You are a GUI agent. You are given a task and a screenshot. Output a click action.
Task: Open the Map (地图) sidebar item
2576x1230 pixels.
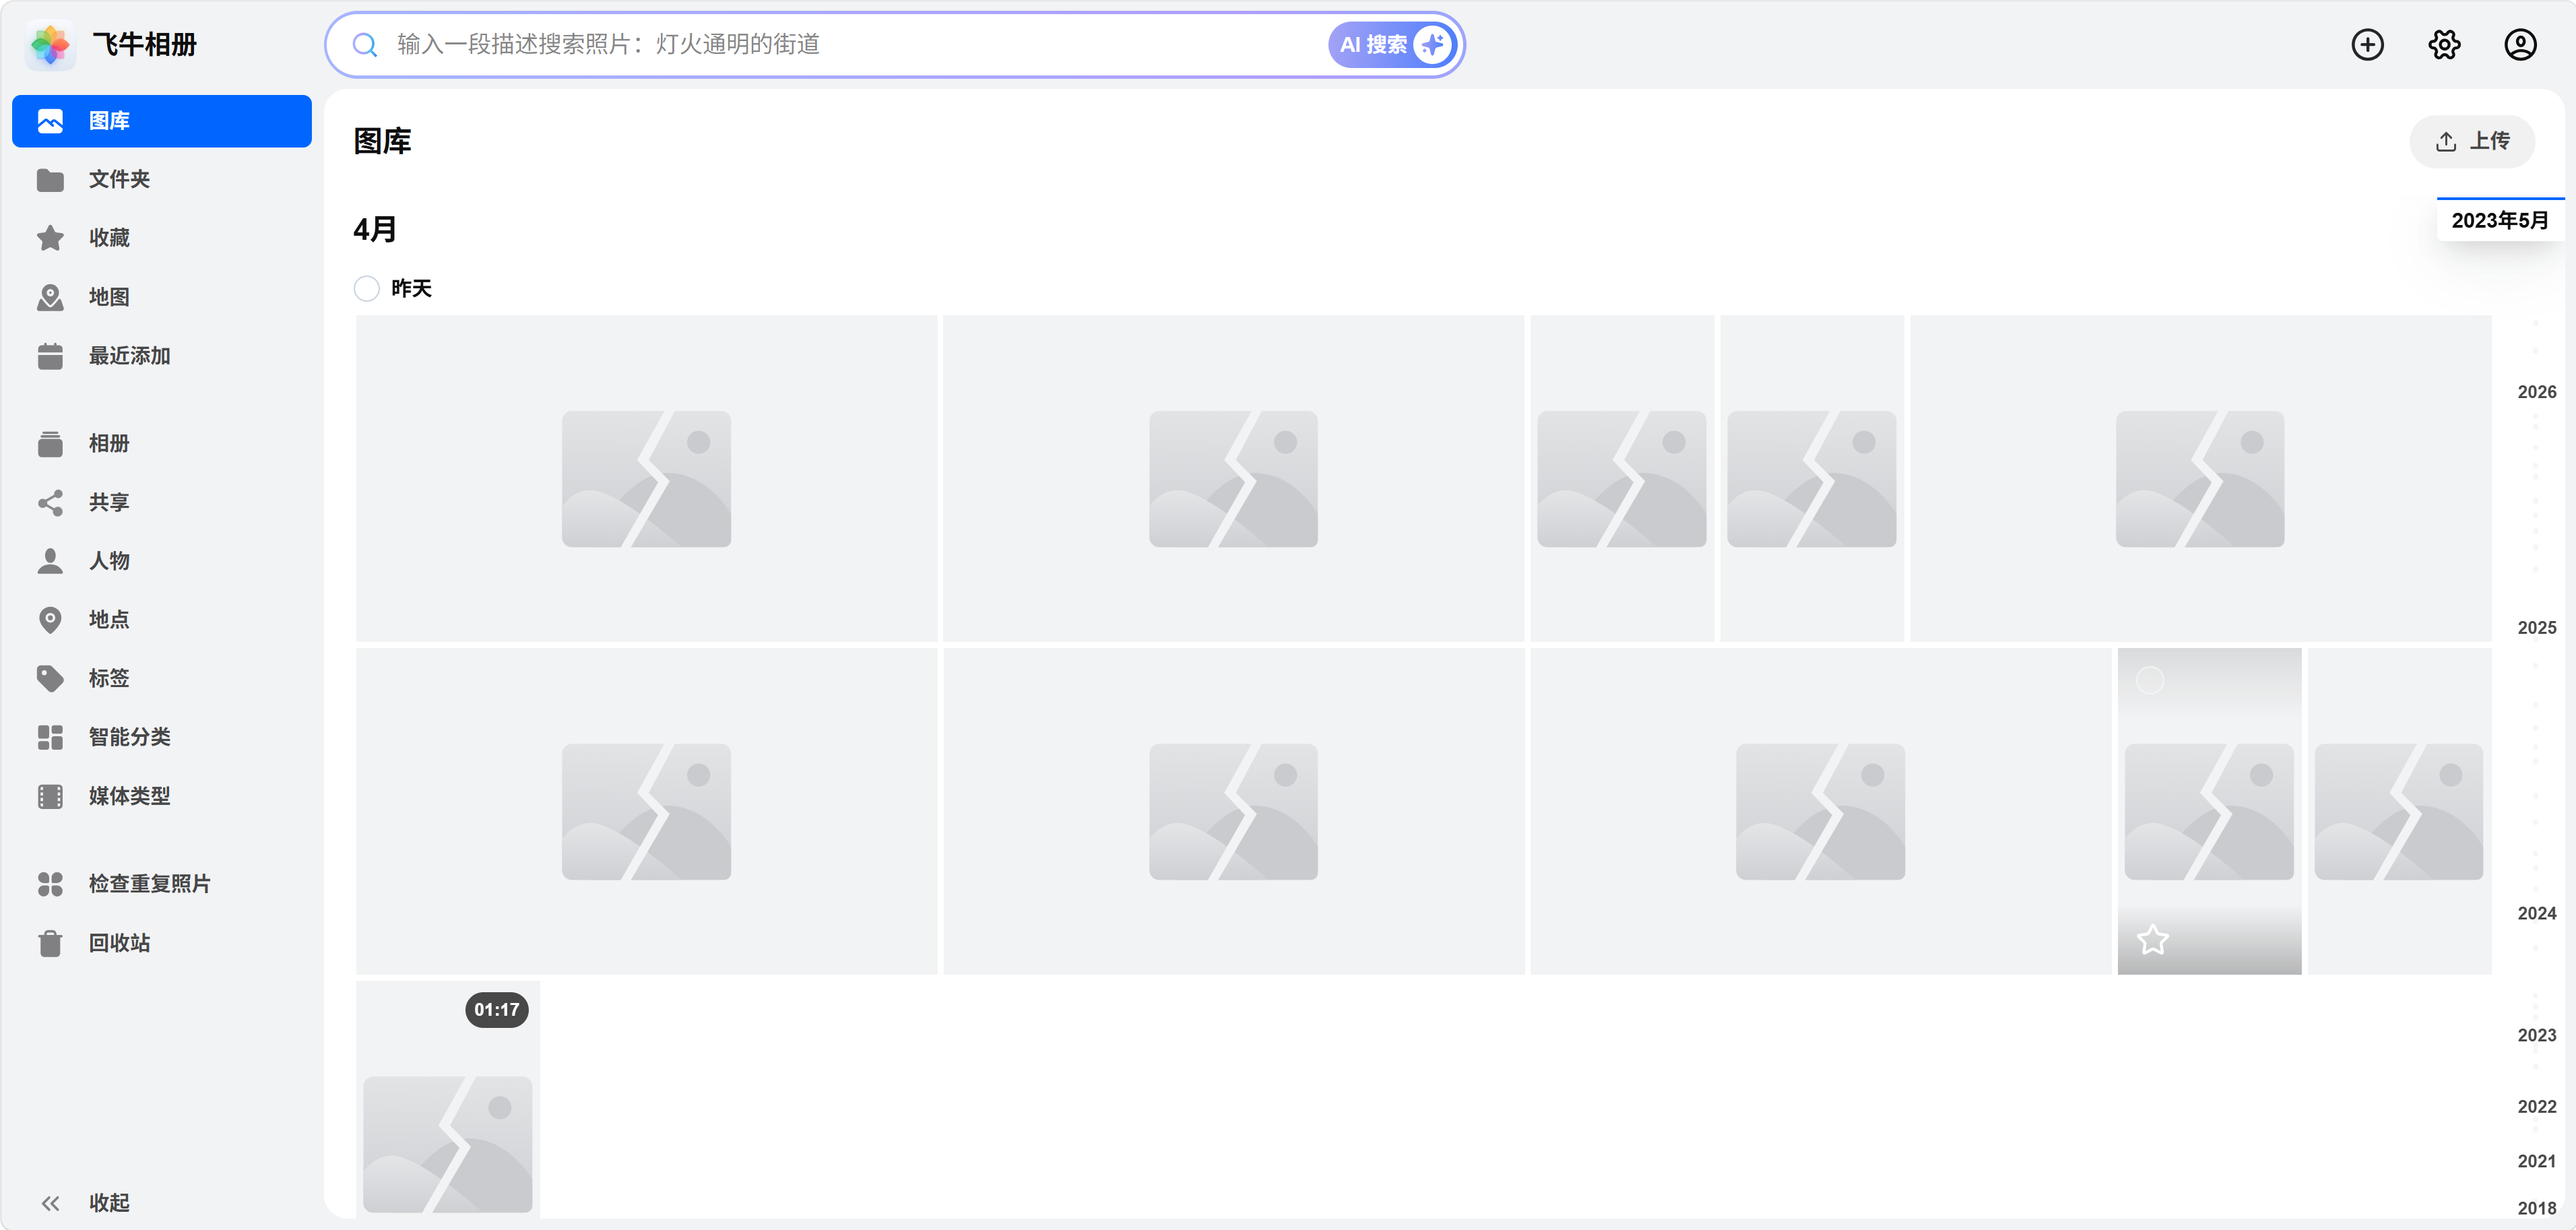click(109, 297)
